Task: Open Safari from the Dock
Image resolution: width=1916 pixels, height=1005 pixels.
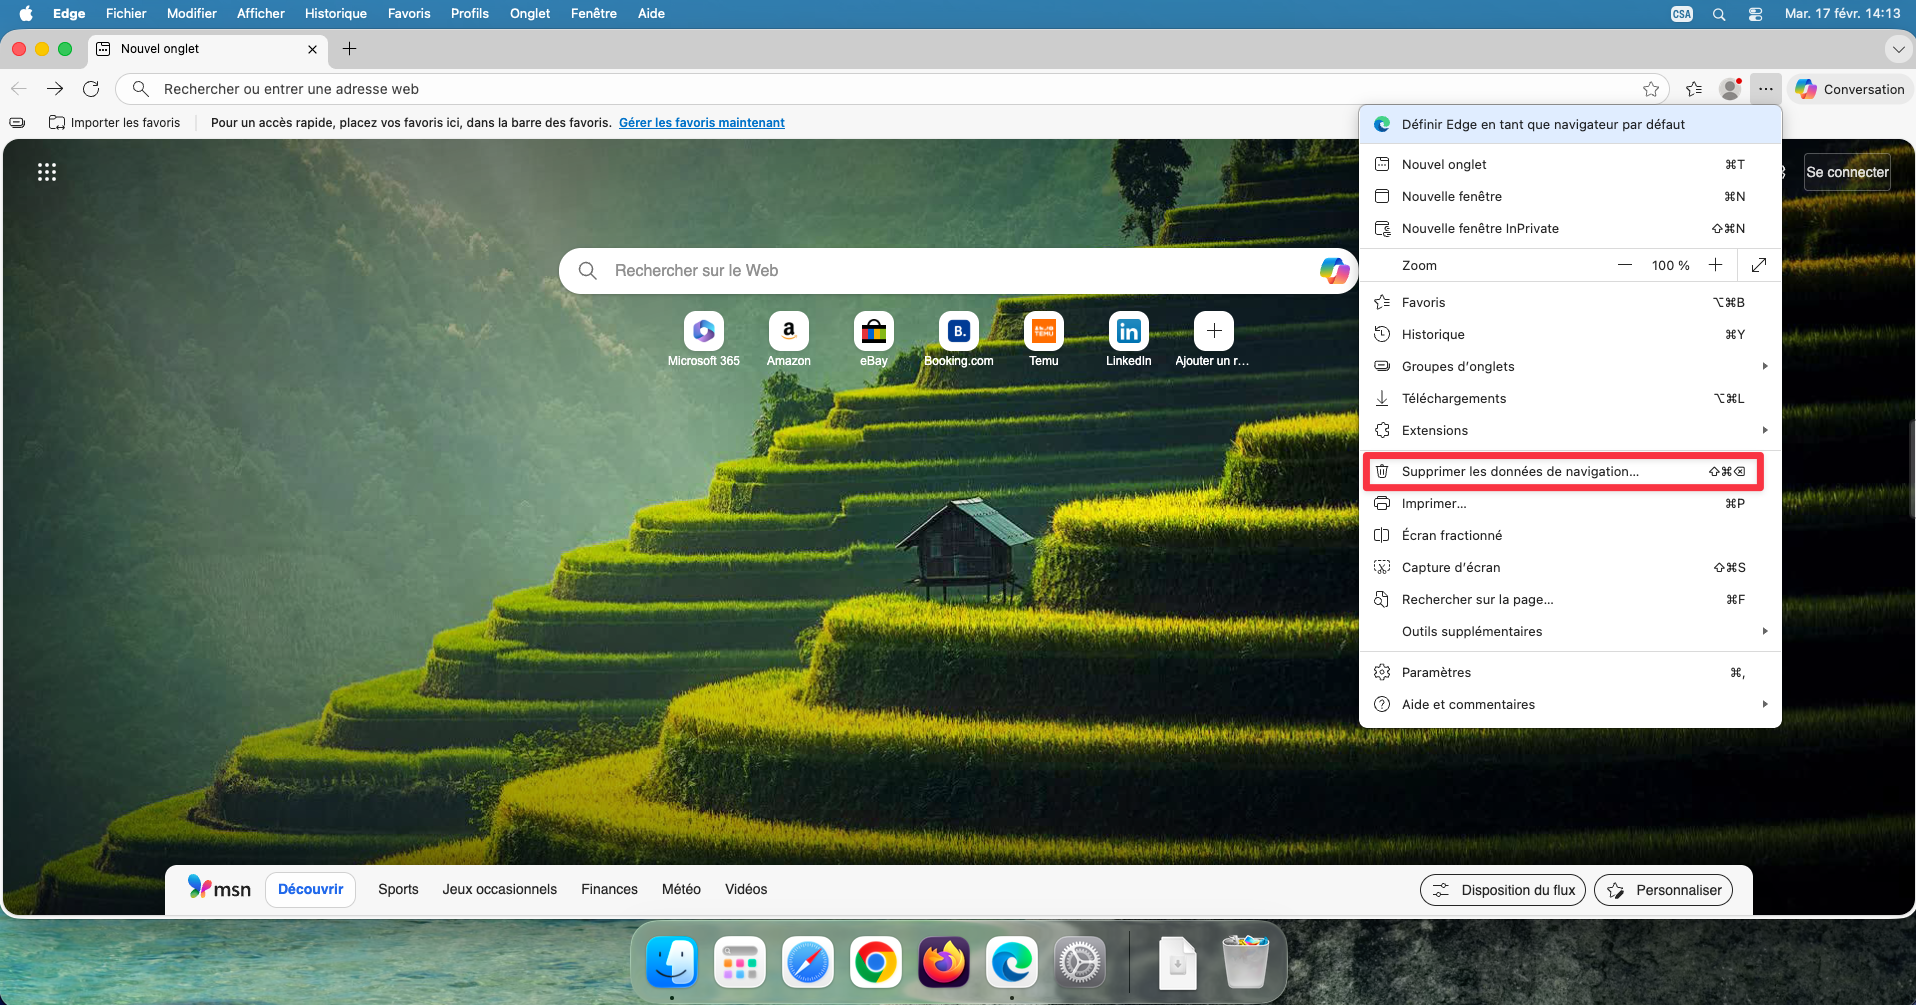Action: 808,962
